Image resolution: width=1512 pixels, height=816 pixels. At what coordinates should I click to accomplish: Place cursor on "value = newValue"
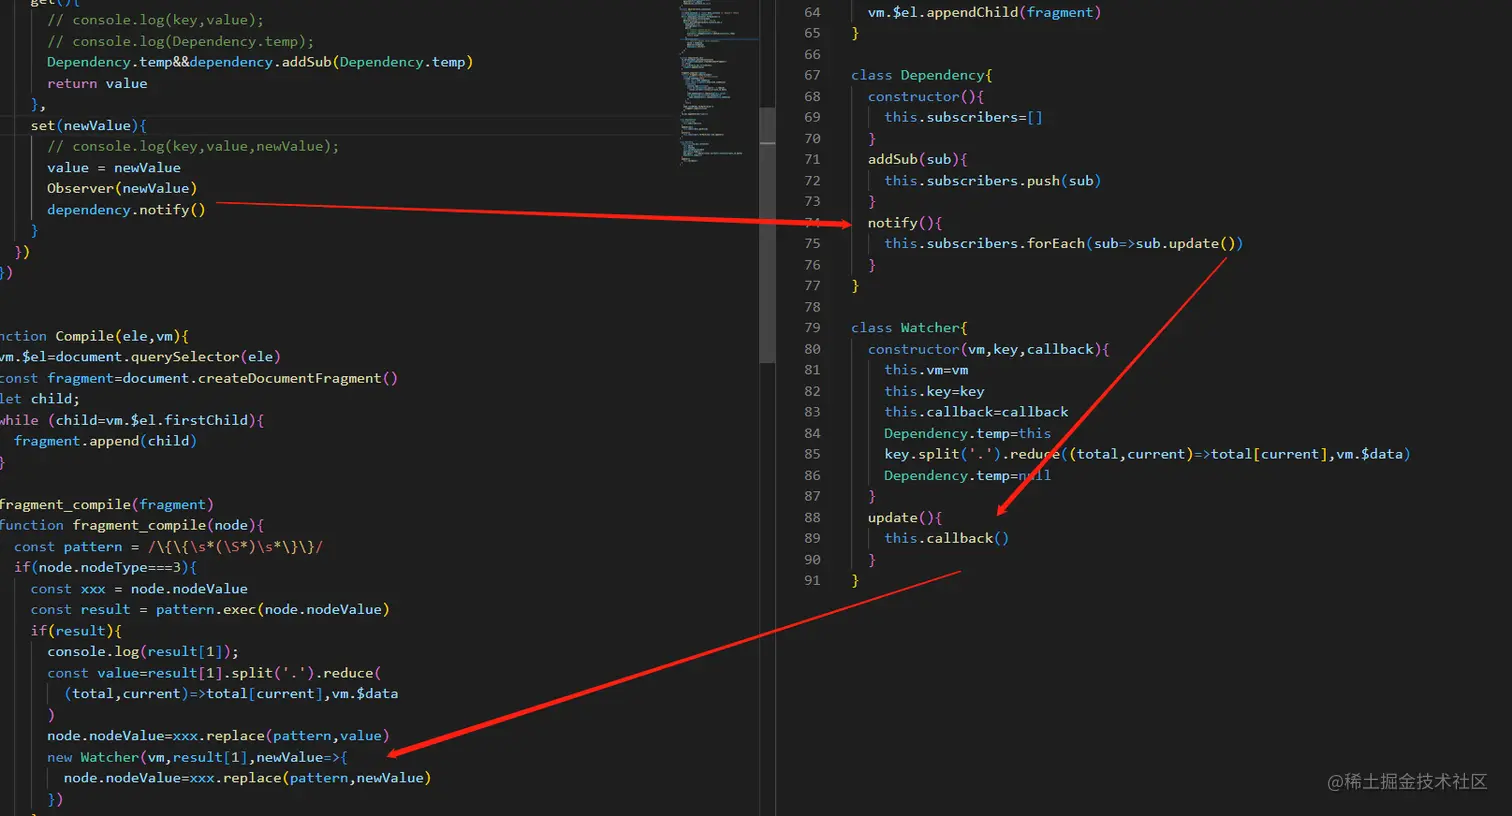[114, 167]
